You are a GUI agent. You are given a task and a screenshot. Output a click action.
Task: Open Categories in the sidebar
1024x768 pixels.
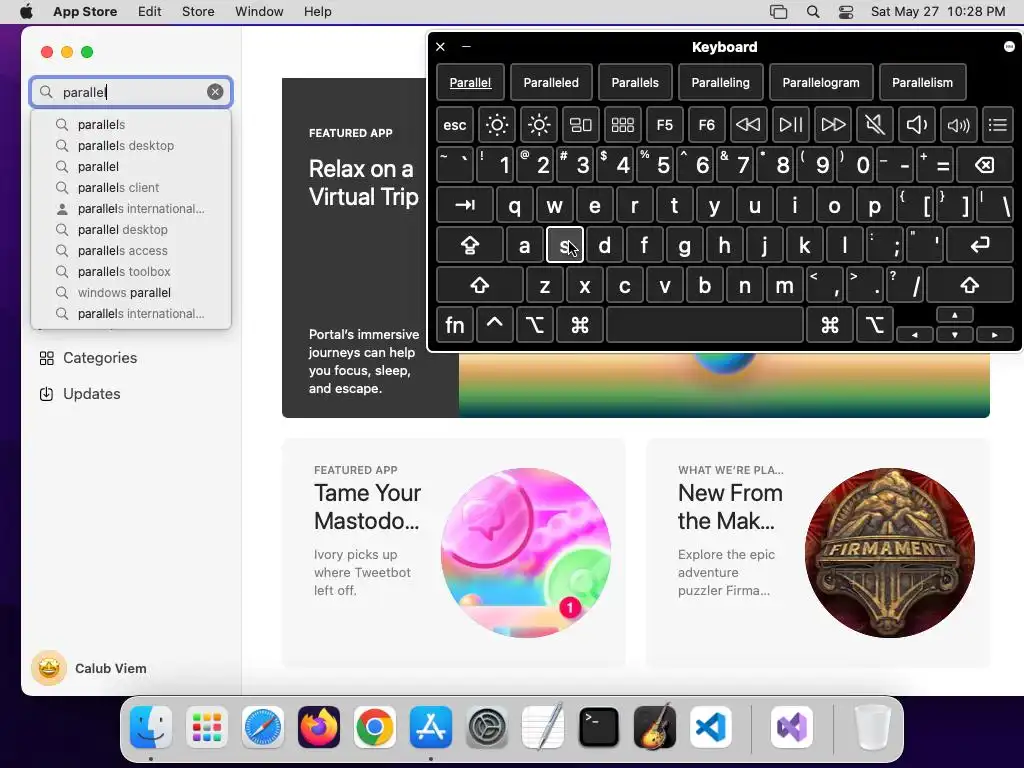click(88, 358)
